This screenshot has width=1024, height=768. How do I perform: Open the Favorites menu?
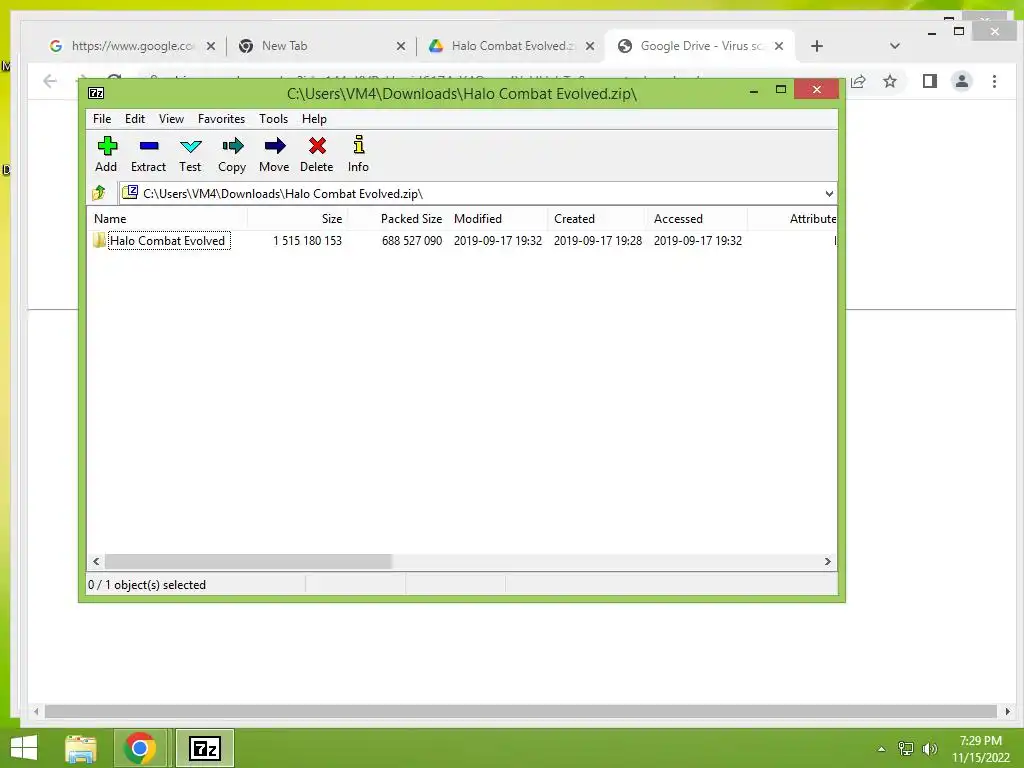tap(221, 119)
